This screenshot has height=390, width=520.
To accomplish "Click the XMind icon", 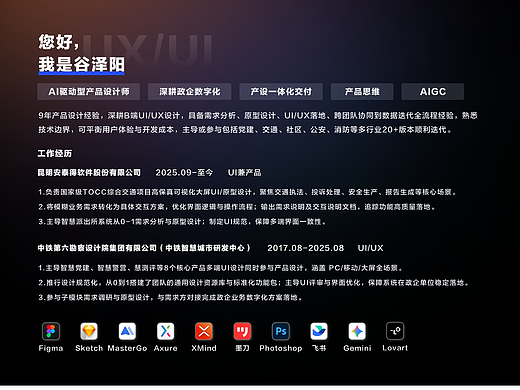I will pos(204,331).
